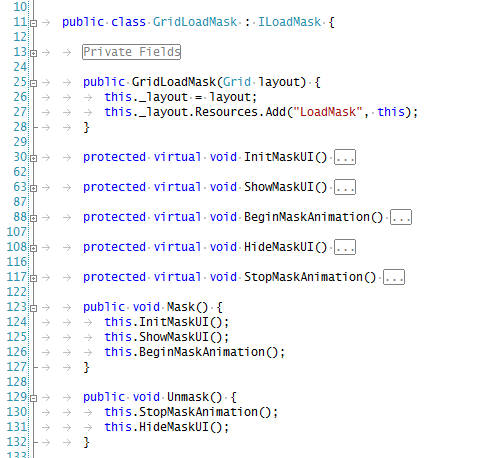
Task: Open the ellipsis box after StopMaskAnimation()
Action: pos(394,277)
